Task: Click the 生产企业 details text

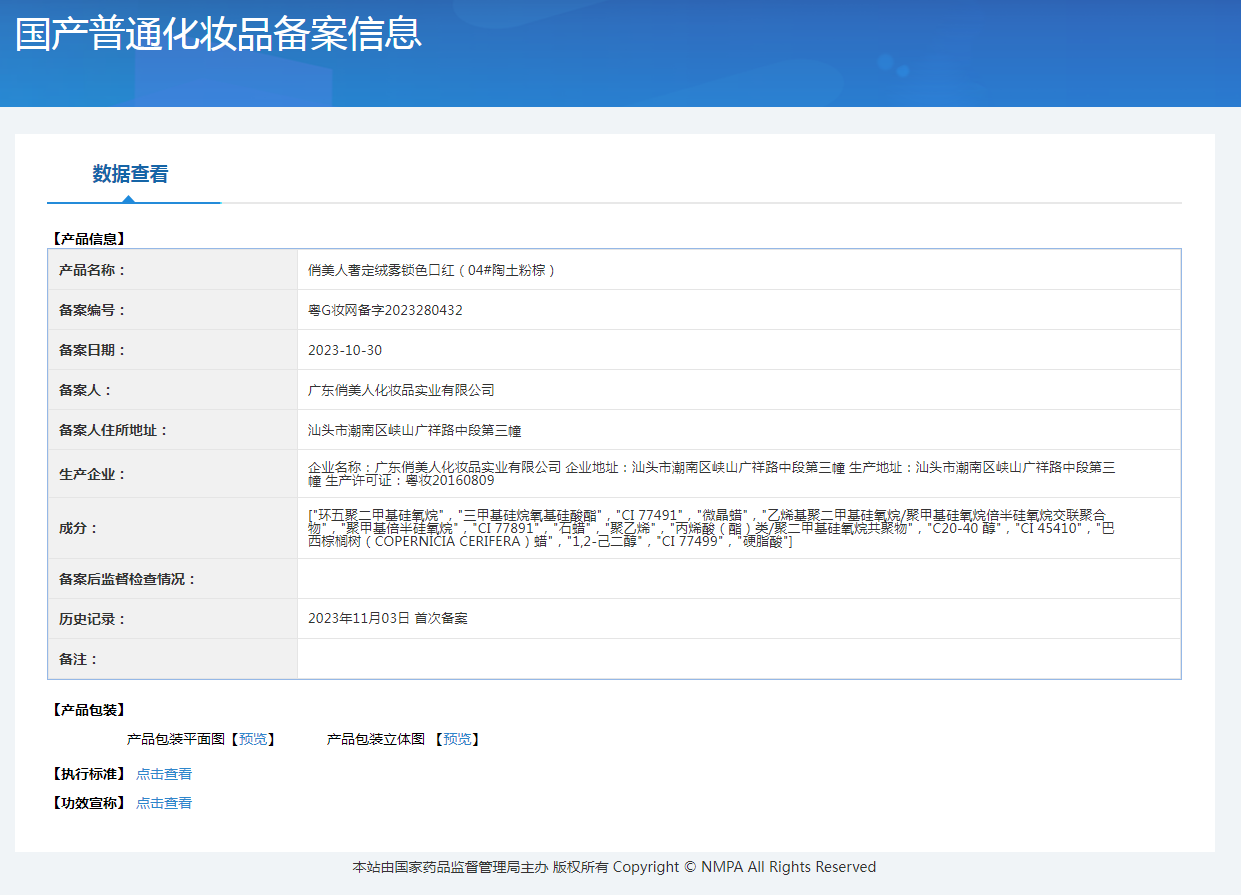Action: (x=710, y=474)
